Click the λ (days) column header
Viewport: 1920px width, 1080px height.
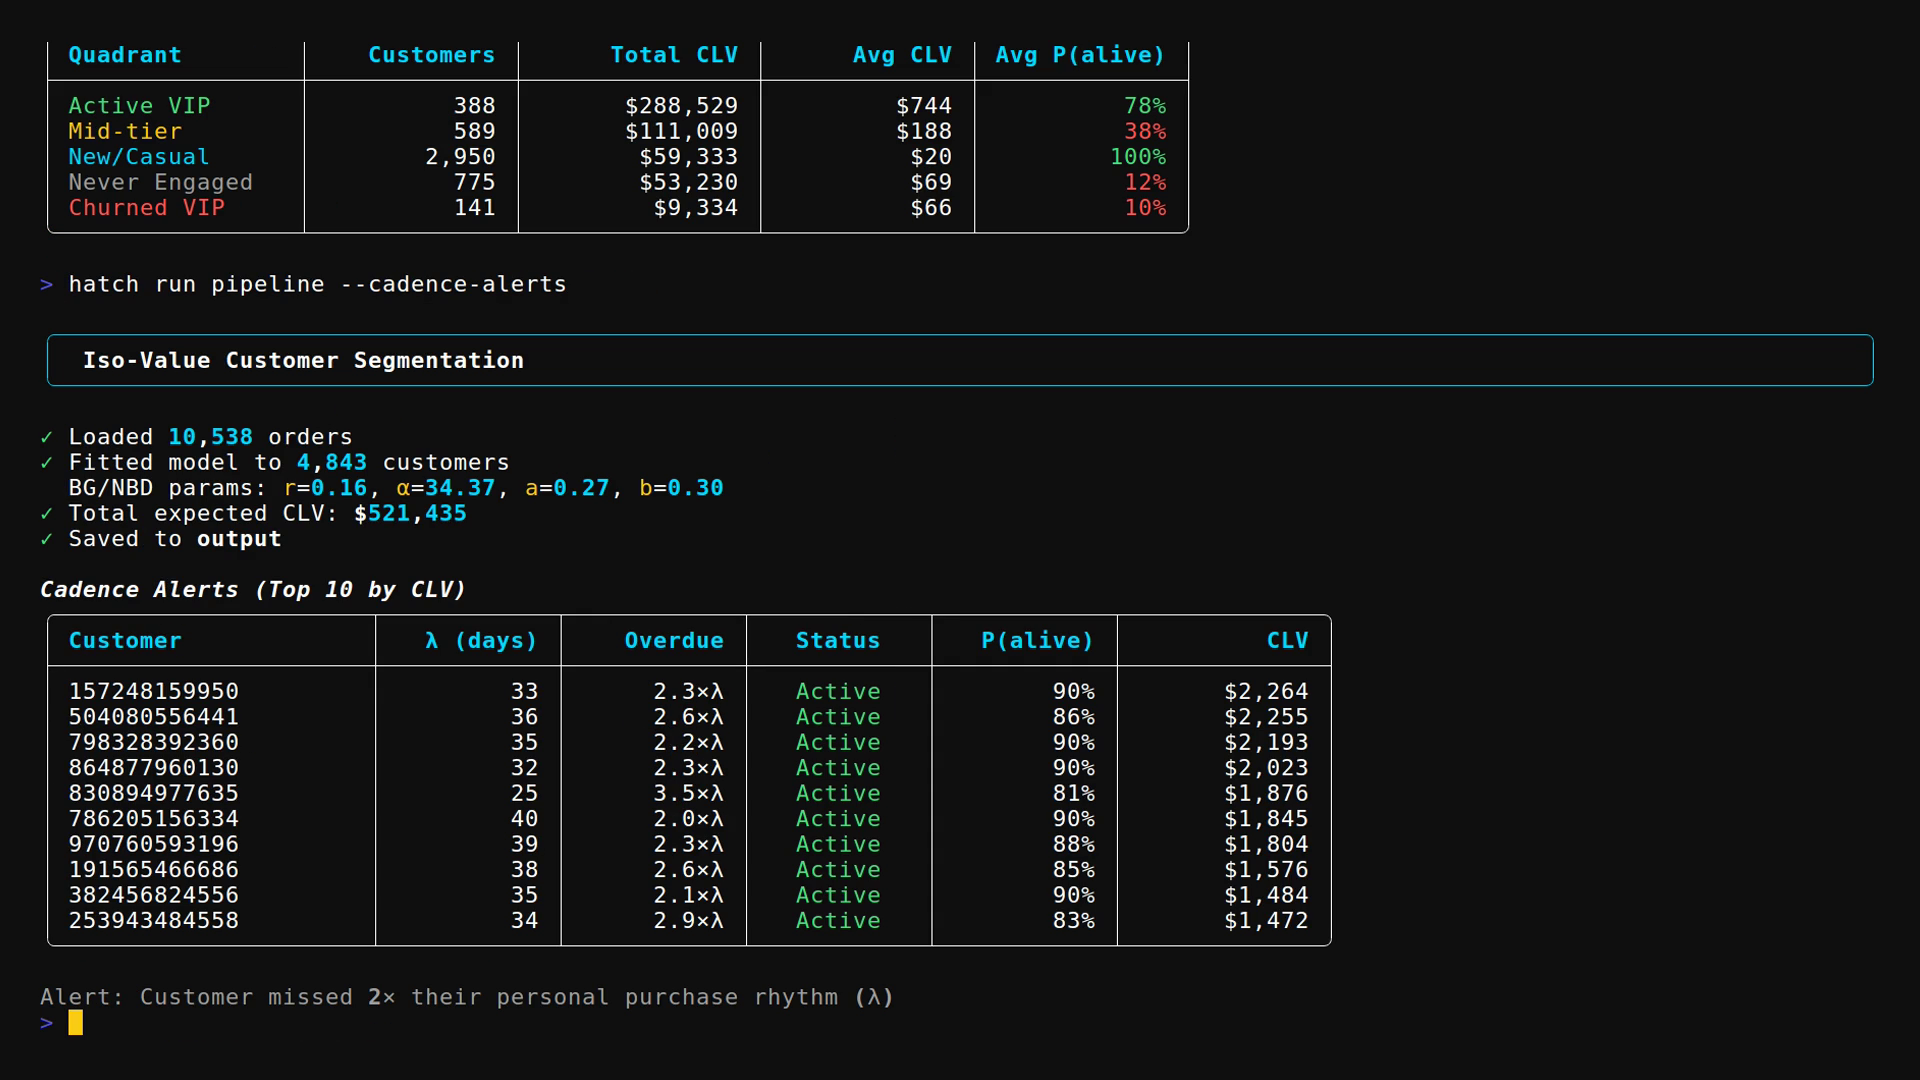click(x=481, y=641)
